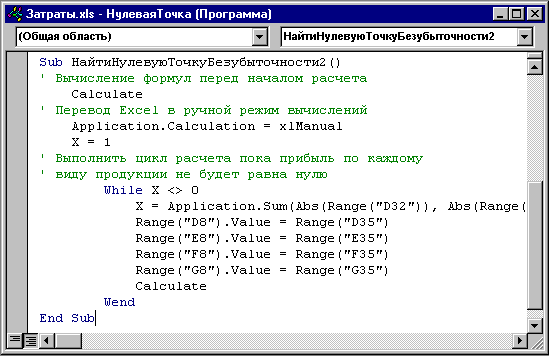The width and height of the screenshot is (550, 361).
Task: Click the gray margin indicator bar beside While line
Action: (x=17, y=190)
